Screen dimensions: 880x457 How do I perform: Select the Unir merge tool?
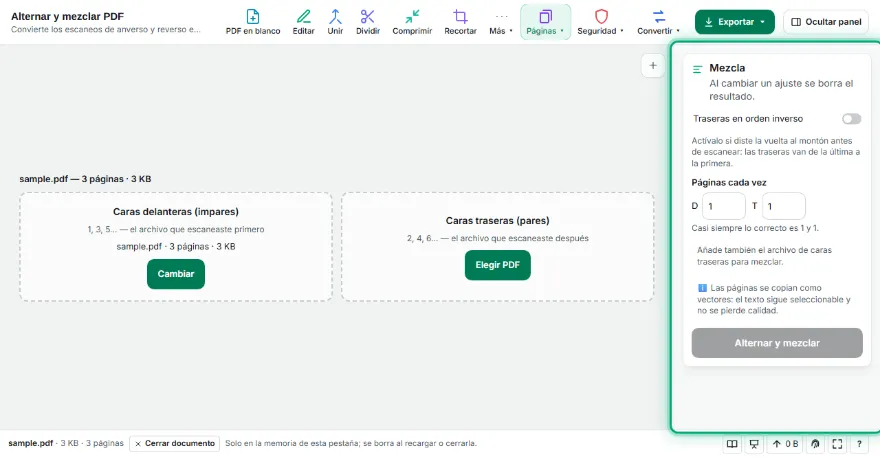coord(335,22)
